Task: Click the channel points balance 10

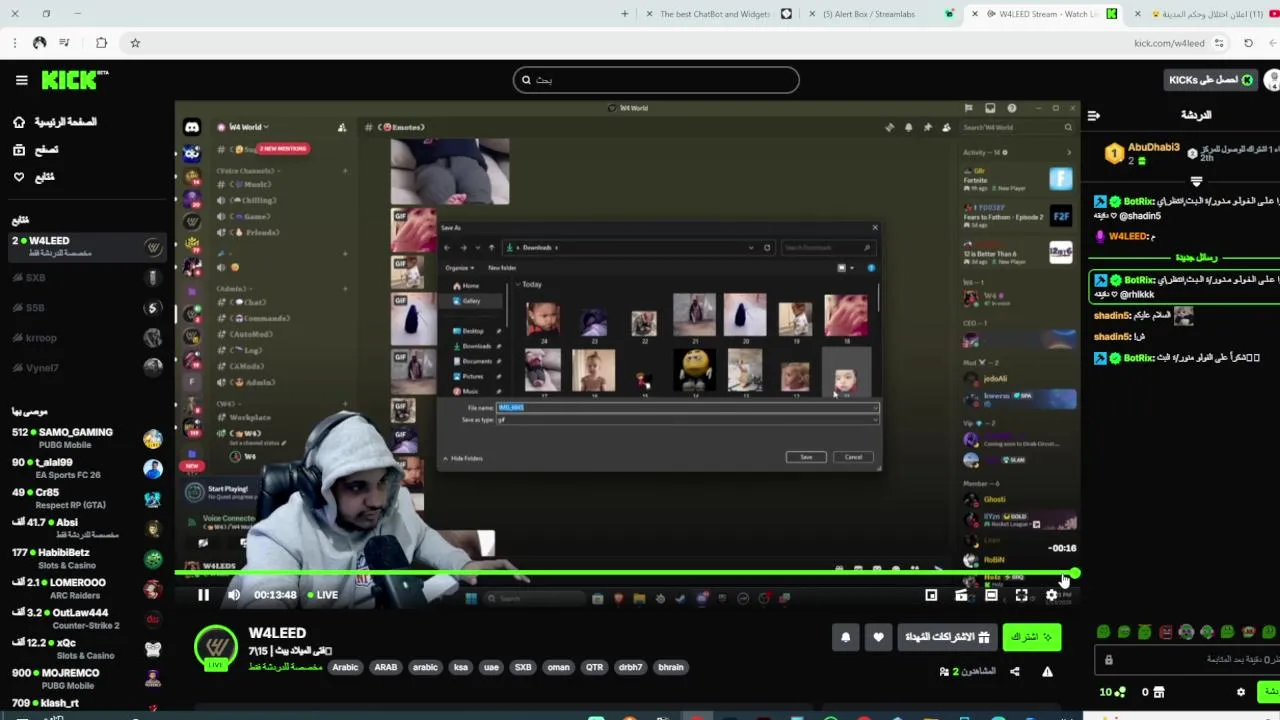Action: [1112, 692]
